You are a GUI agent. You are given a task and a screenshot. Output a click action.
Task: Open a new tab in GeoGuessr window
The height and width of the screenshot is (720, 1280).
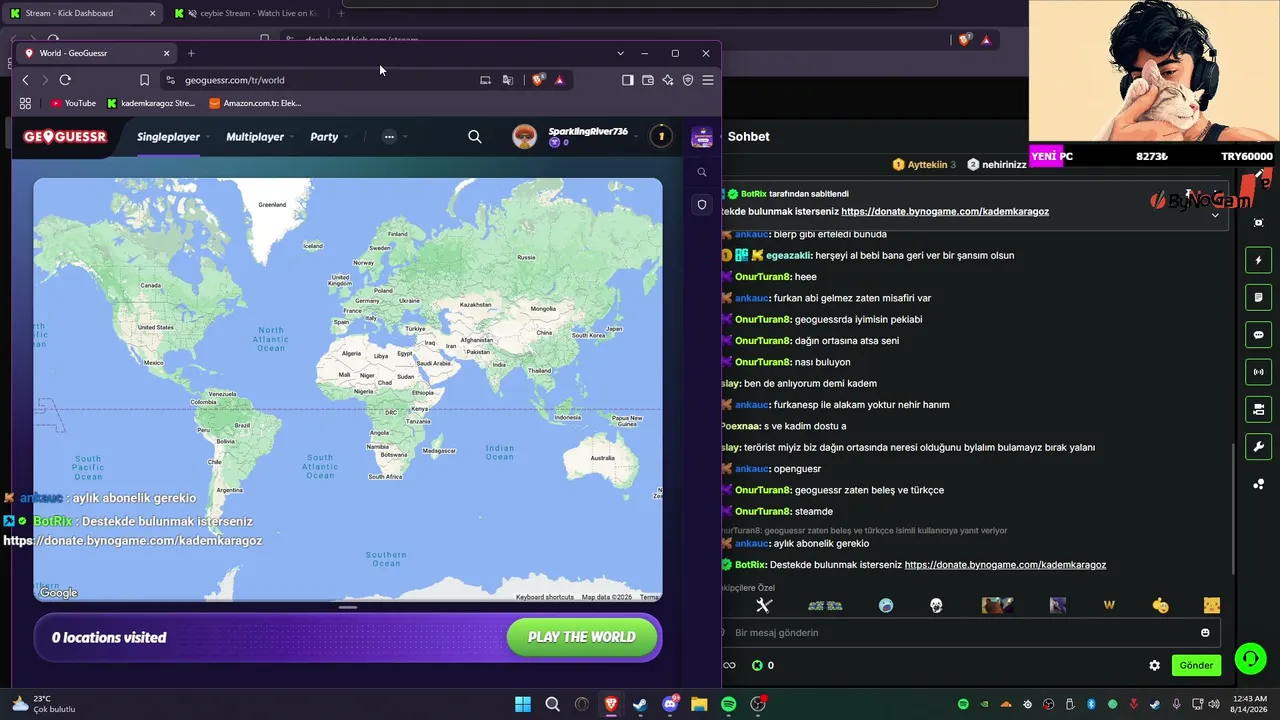(x=191, y=53)
